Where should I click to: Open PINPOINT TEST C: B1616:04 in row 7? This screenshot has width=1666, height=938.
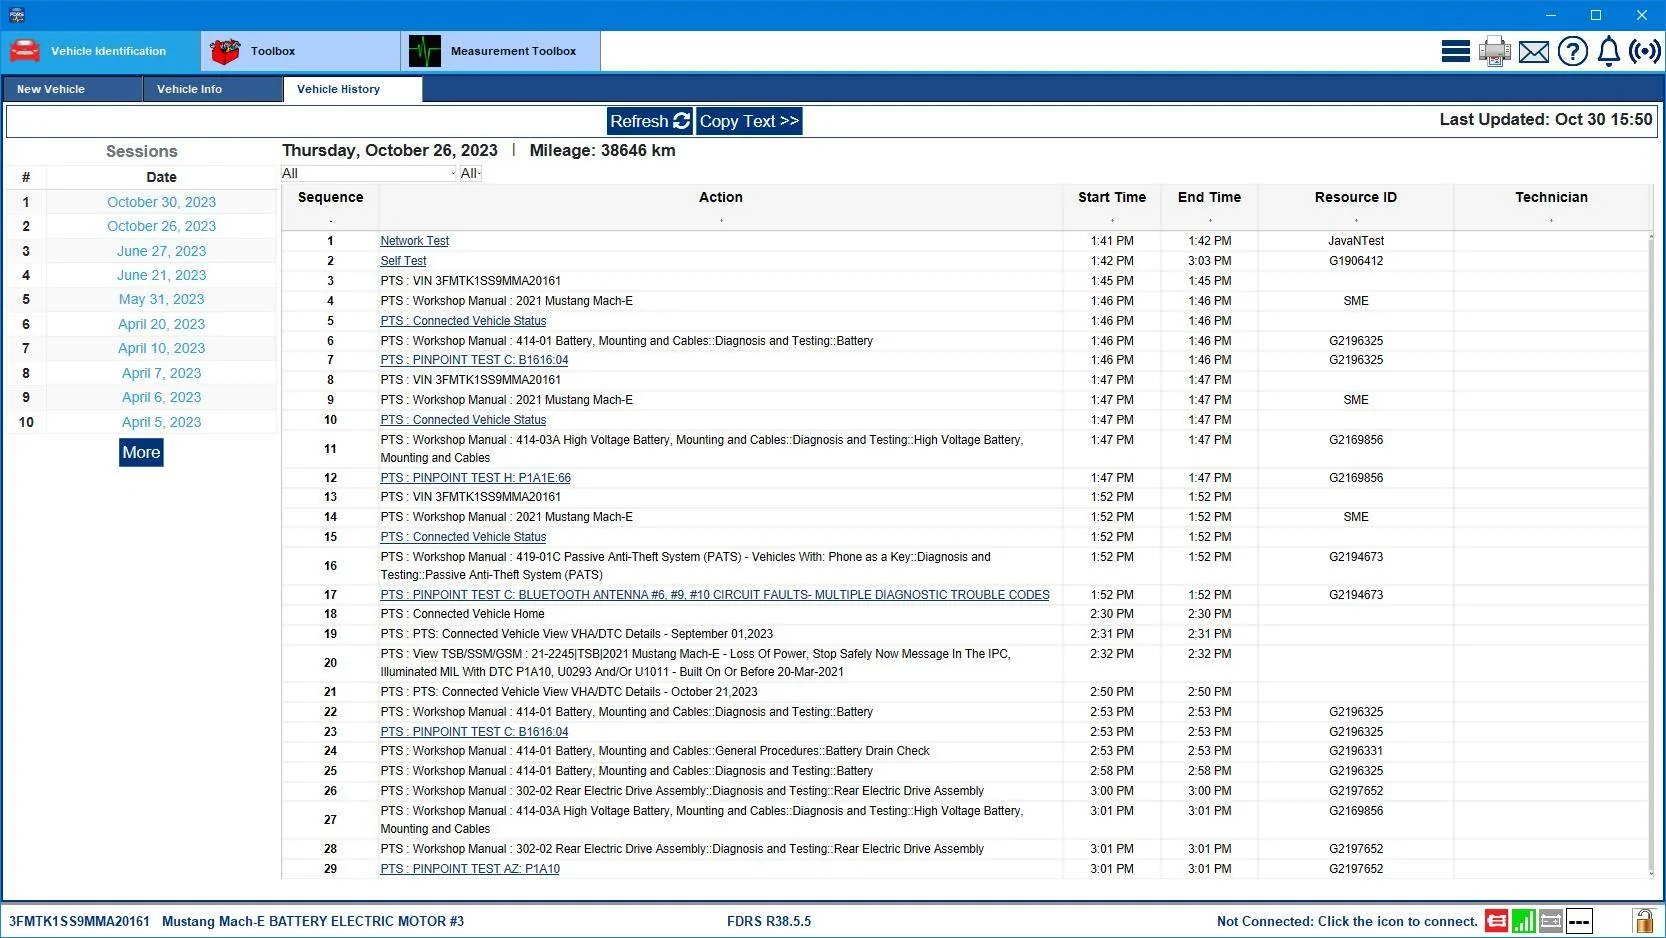coord(474,360)
